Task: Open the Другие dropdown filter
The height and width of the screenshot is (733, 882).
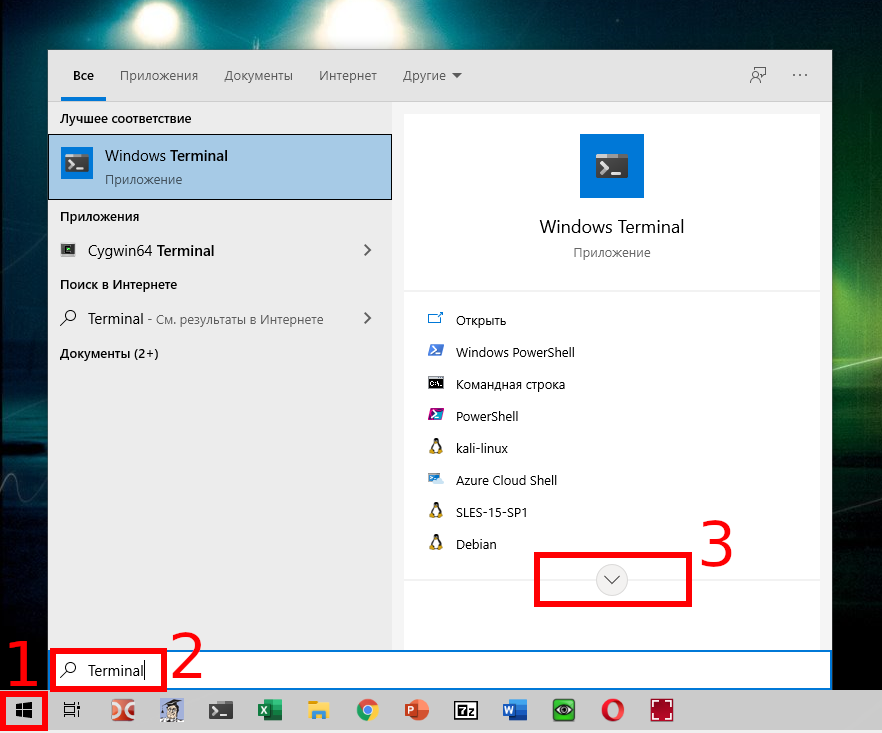Action: click(431, 75)
